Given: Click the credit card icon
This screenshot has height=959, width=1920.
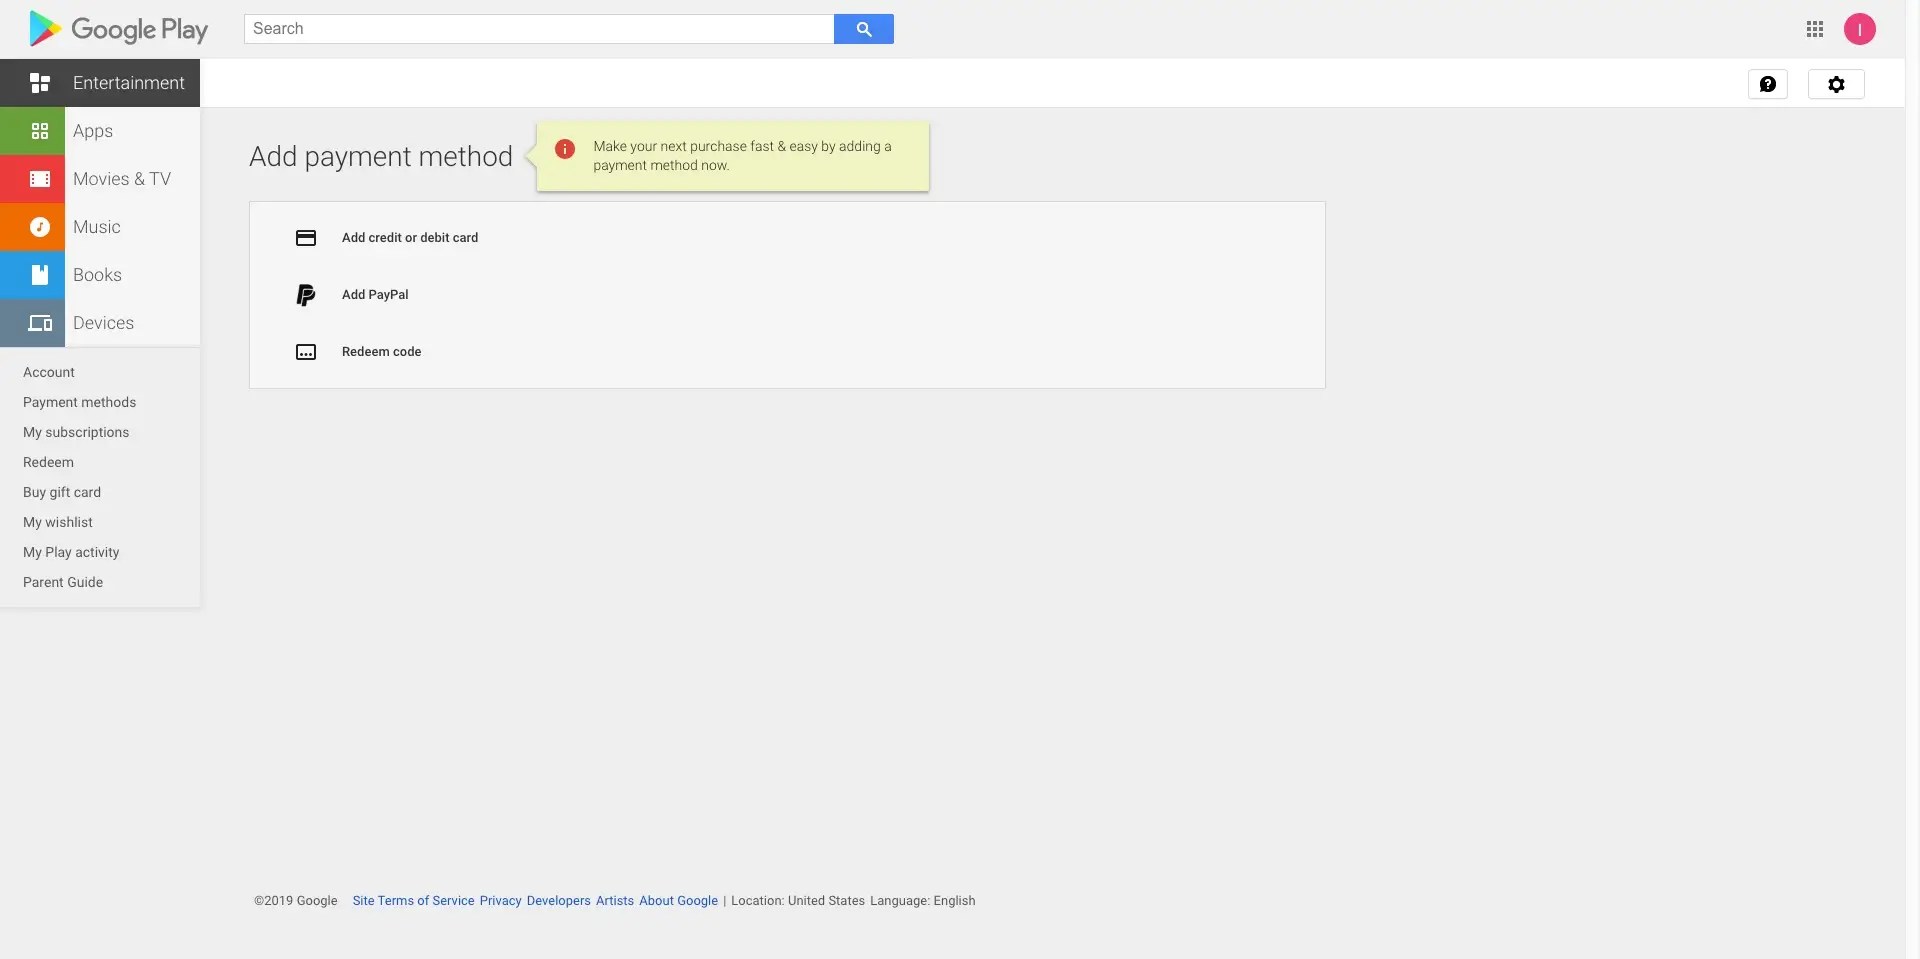Looking at the screenshot, I should pos(306,238).
